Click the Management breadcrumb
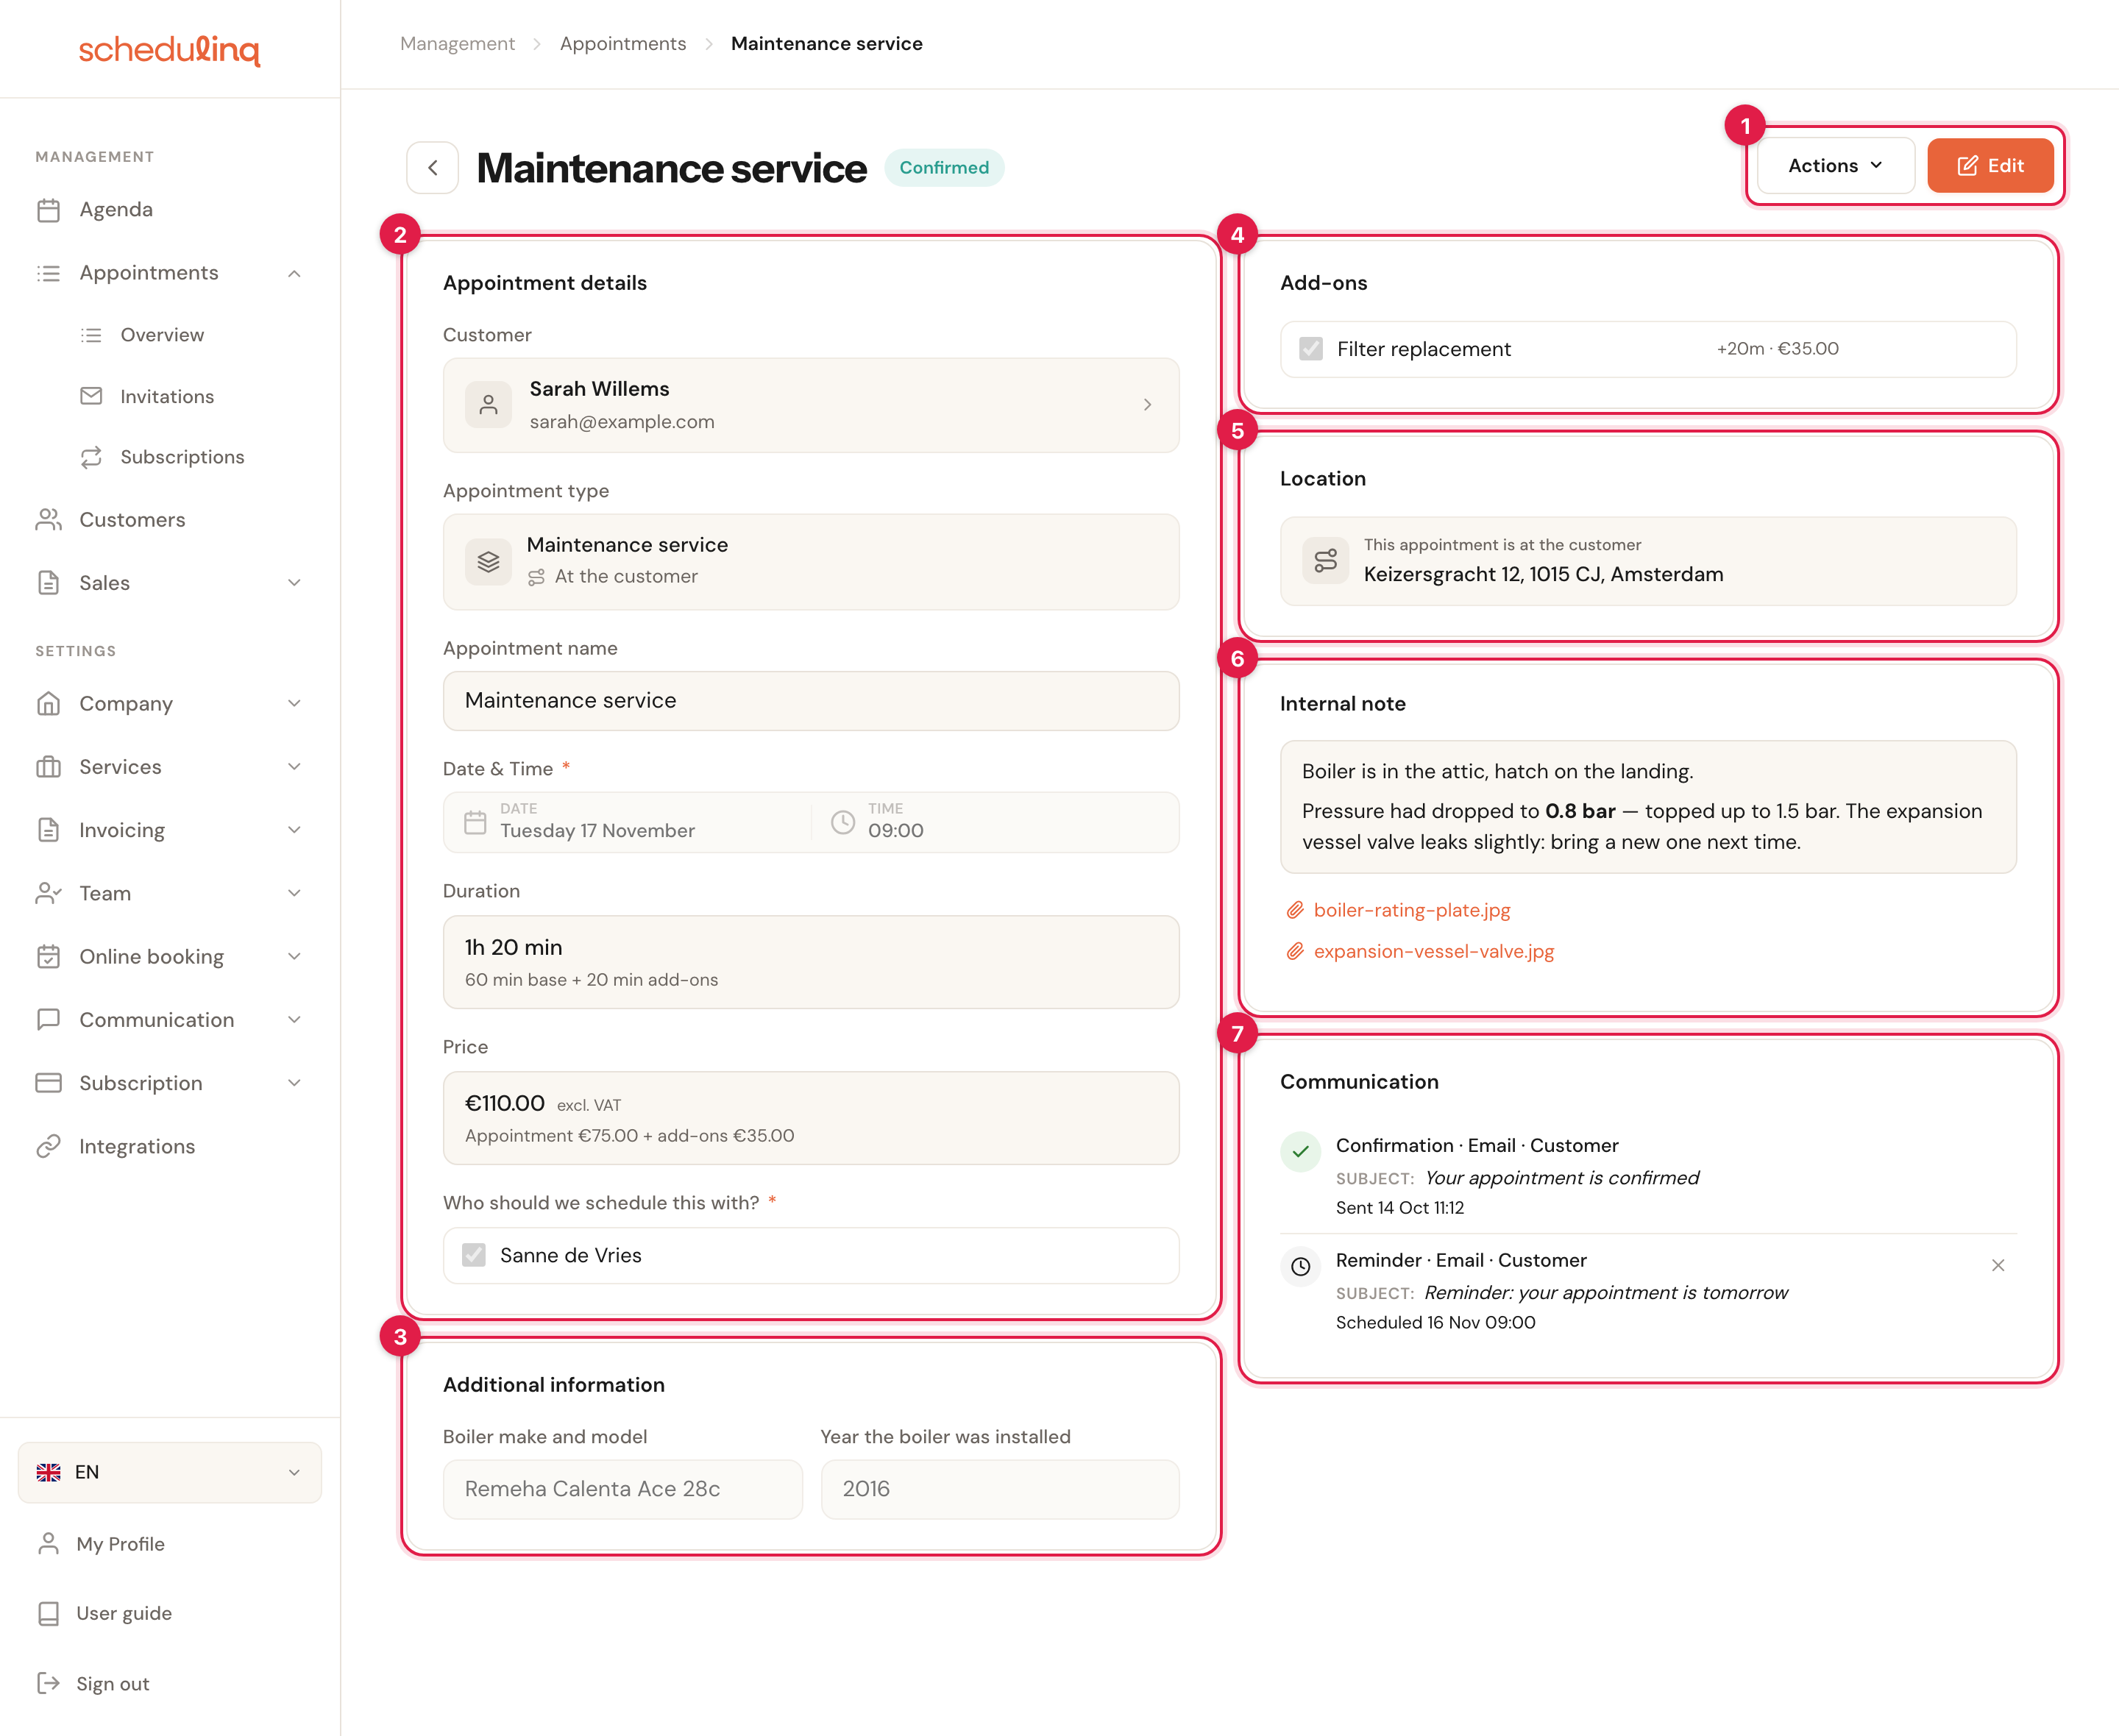Image resolution: width=2119 pixels, height=1736 pixels. (x=457, y=44)
